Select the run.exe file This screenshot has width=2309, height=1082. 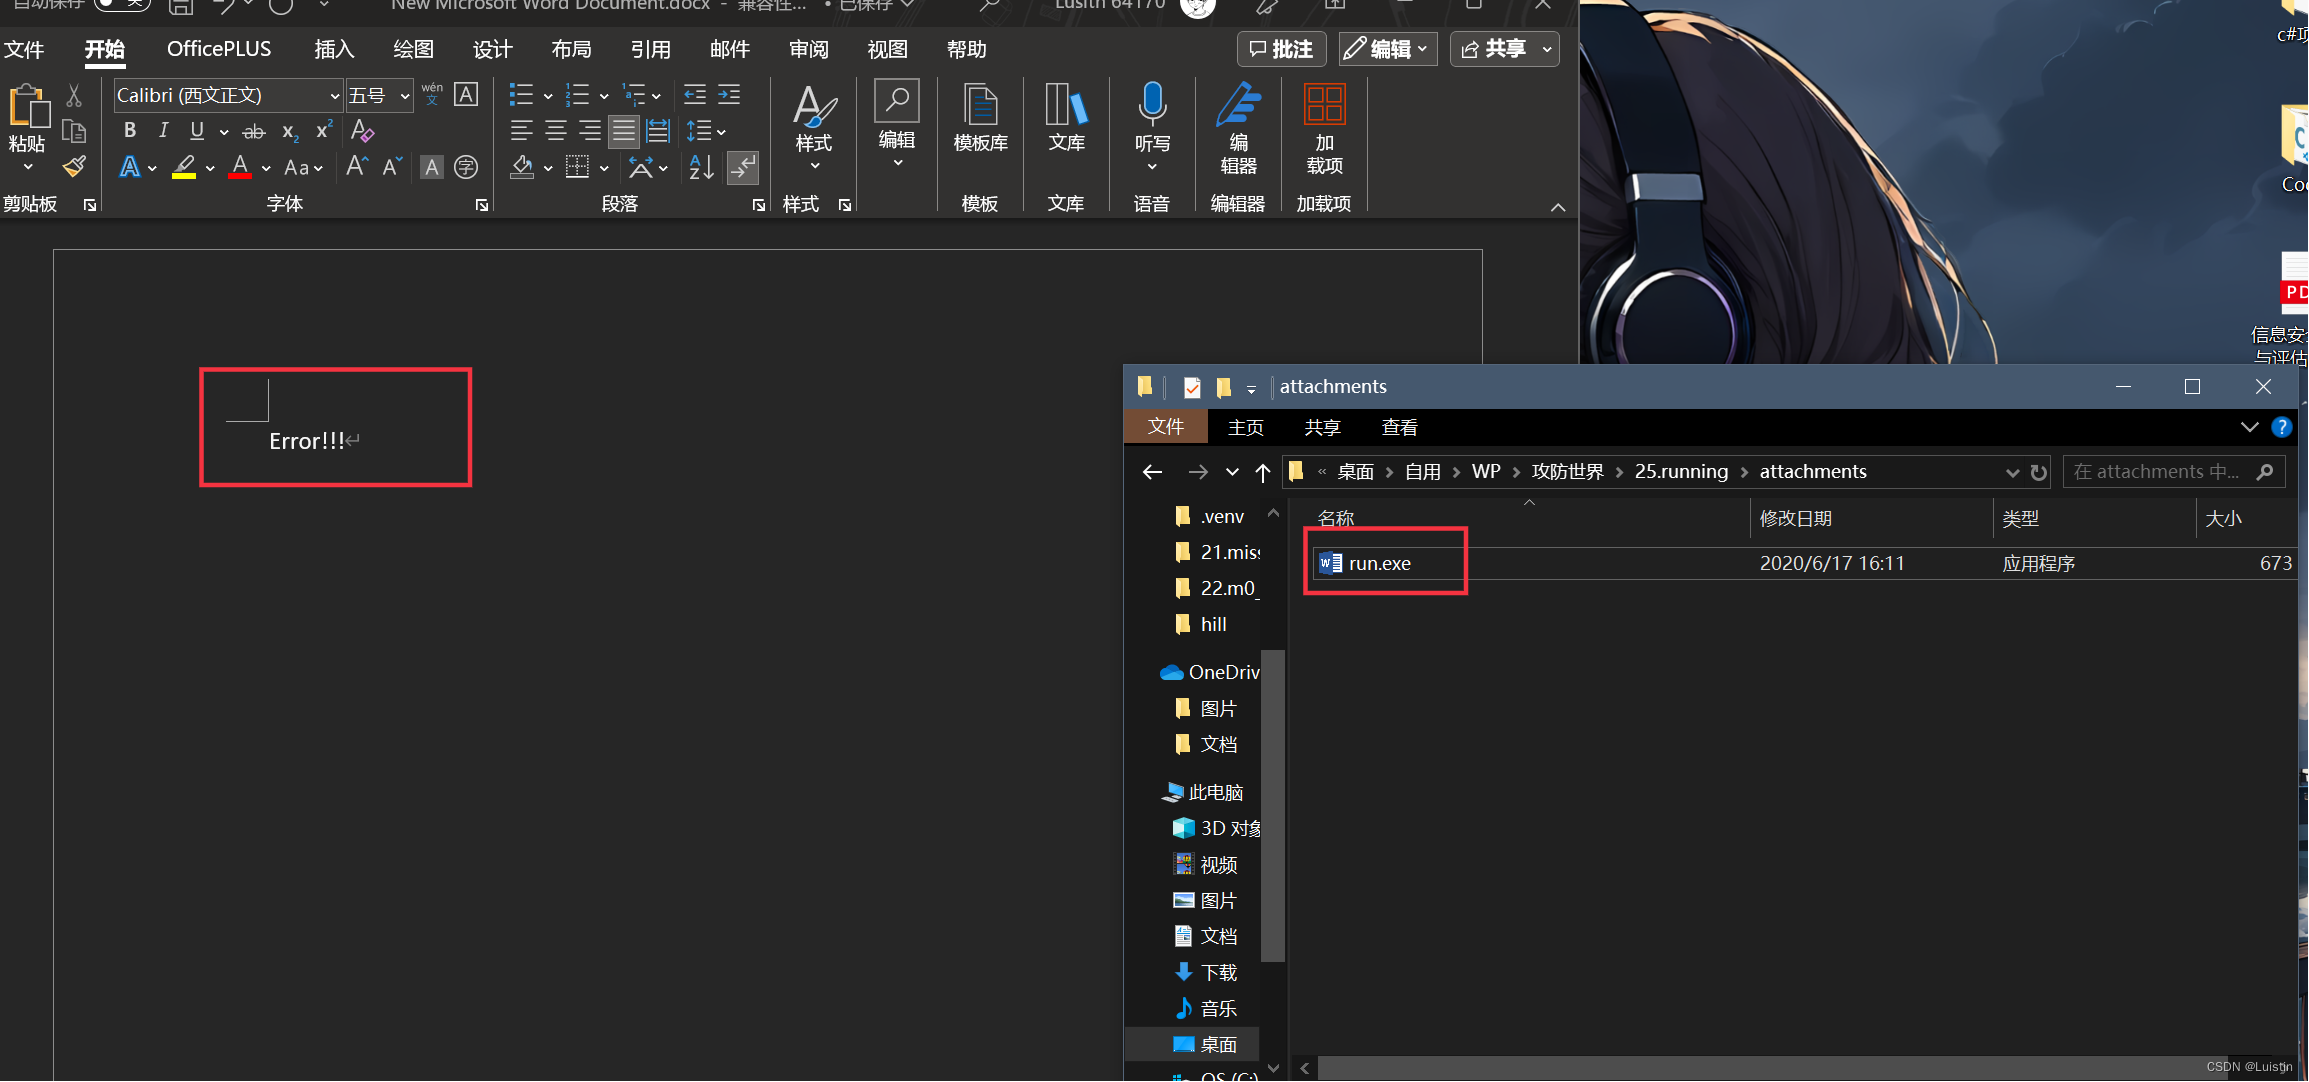tap(1379, 564)
